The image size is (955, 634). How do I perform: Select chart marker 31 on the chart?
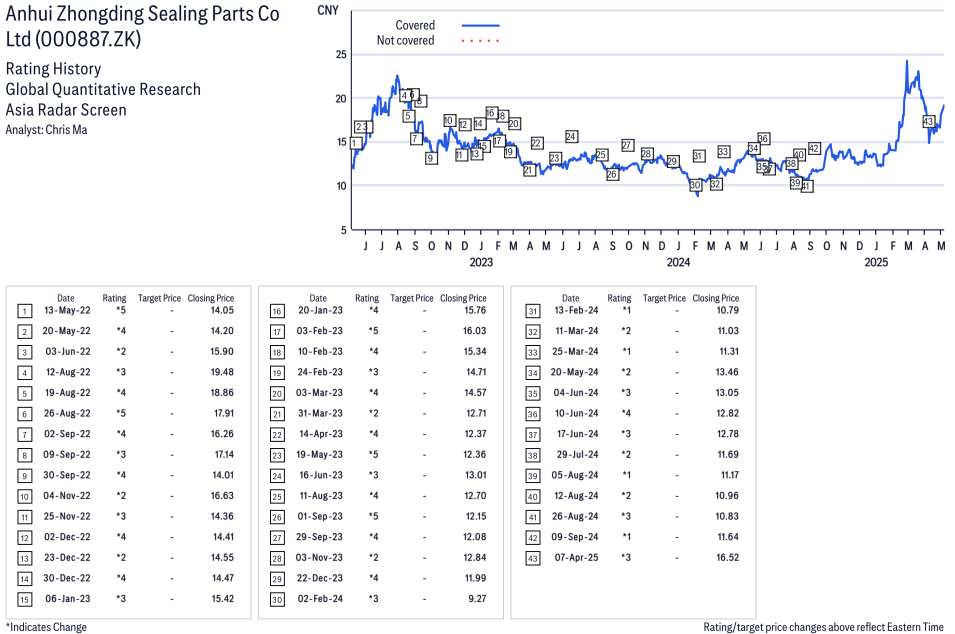698,156
